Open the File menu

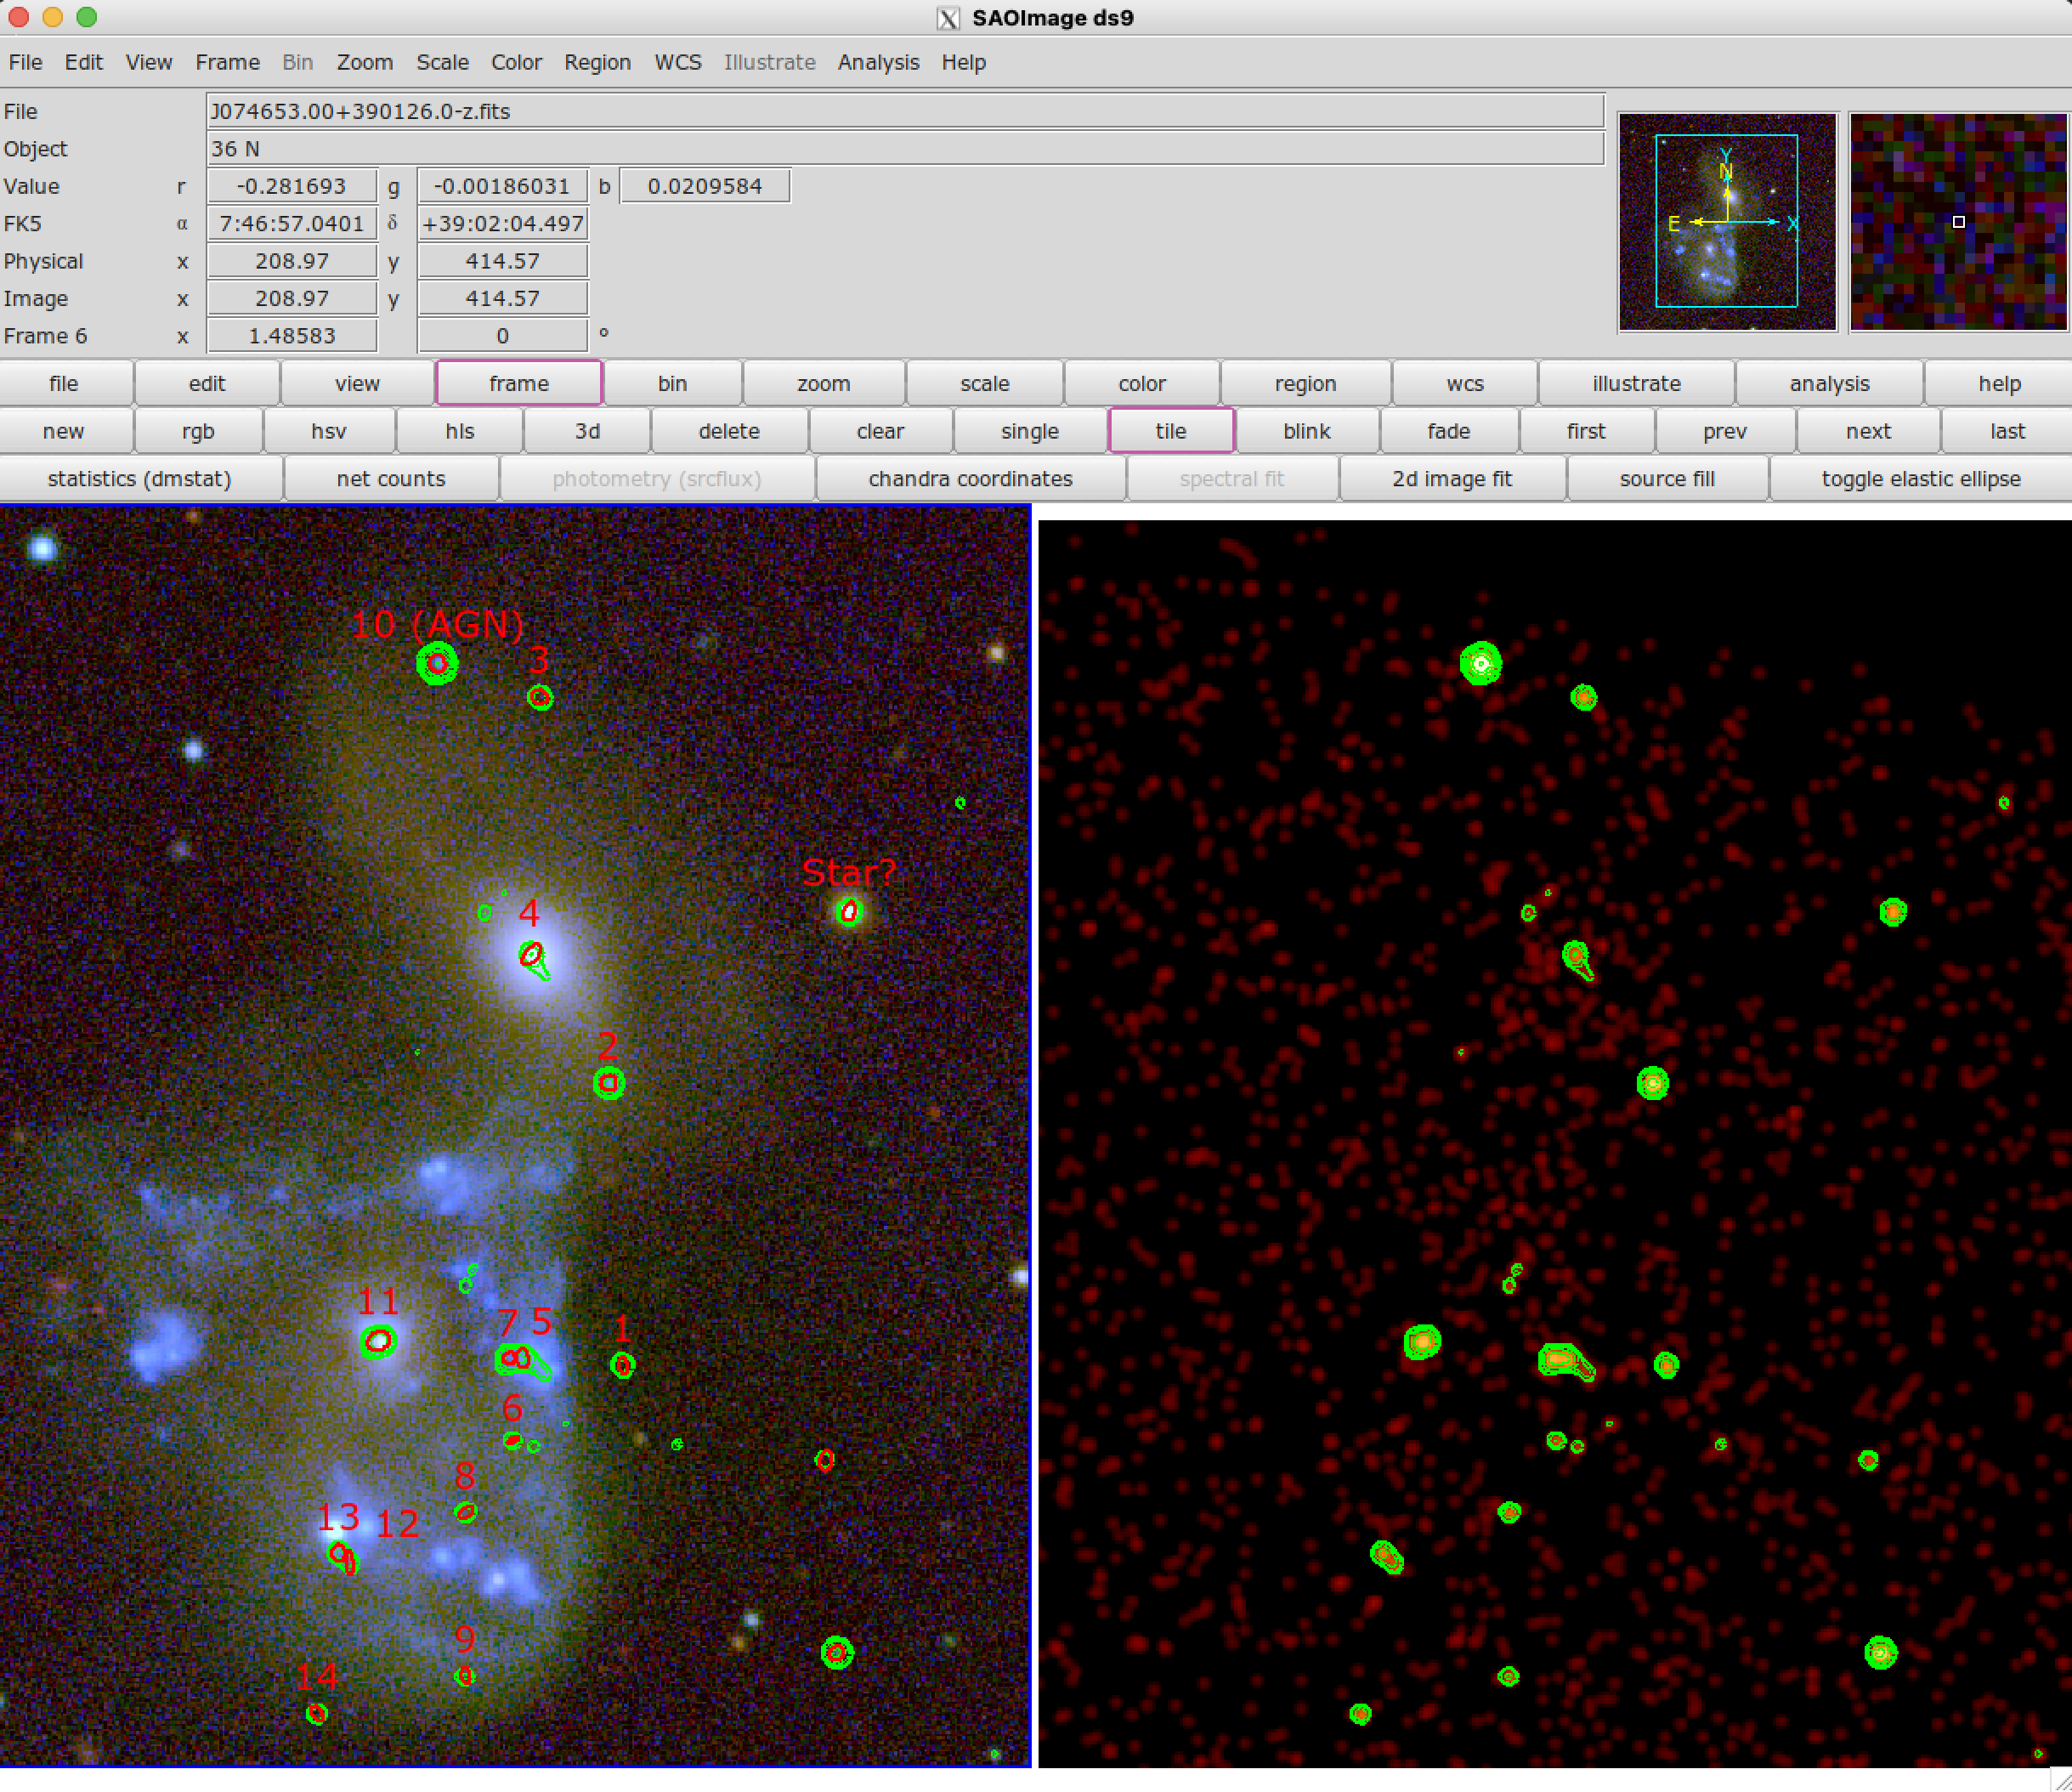point(25,62)
